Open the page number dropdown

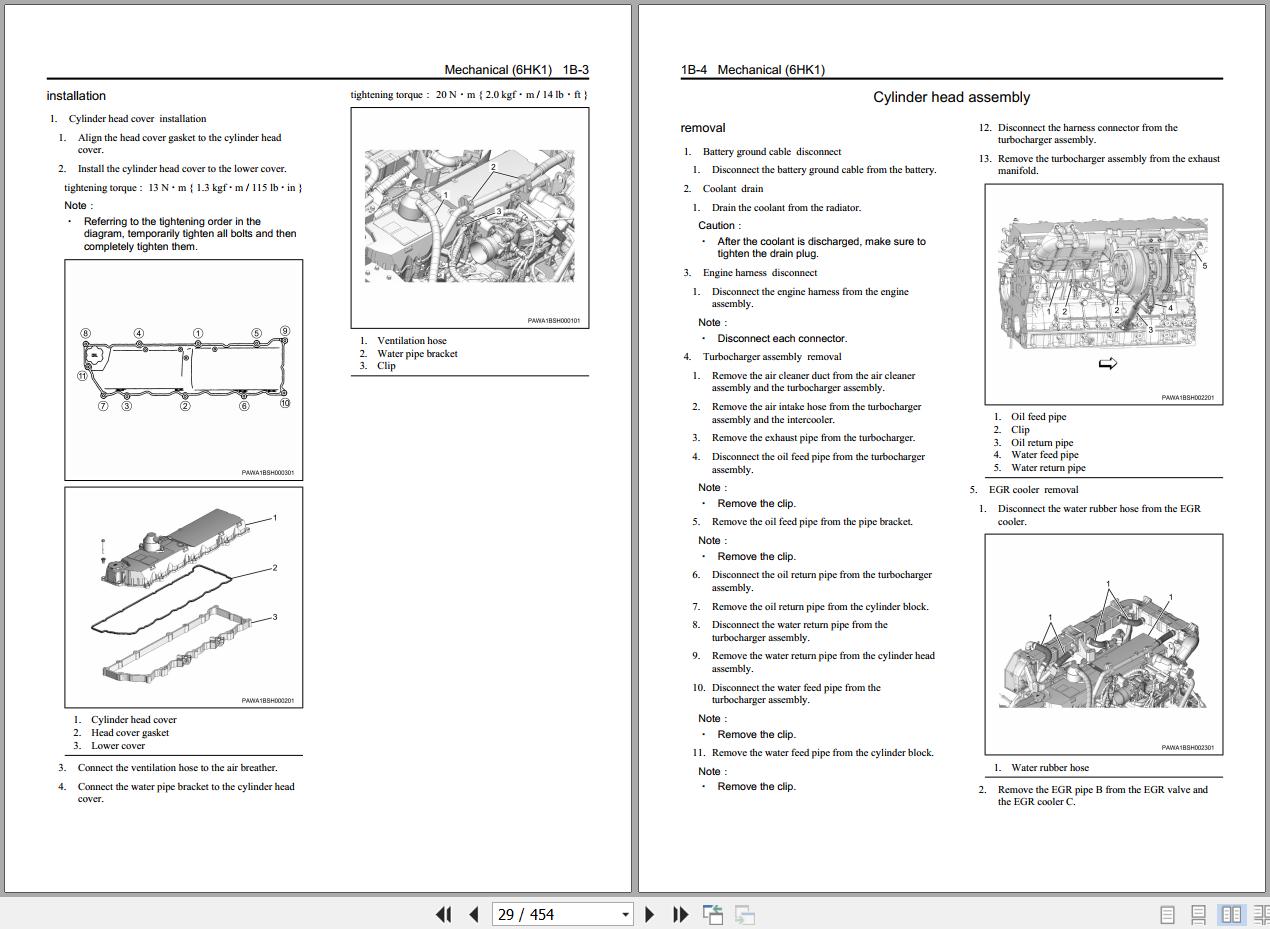(x=625, y=914)
